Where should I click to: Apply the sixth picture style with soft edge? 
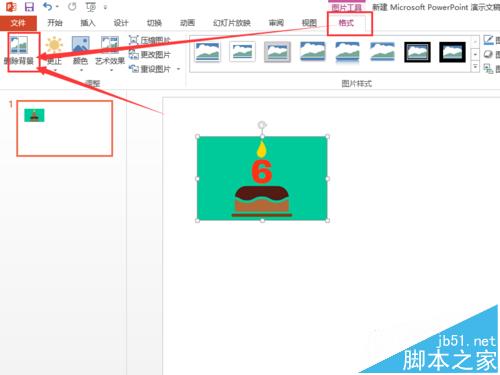click(x=382, y=52)
